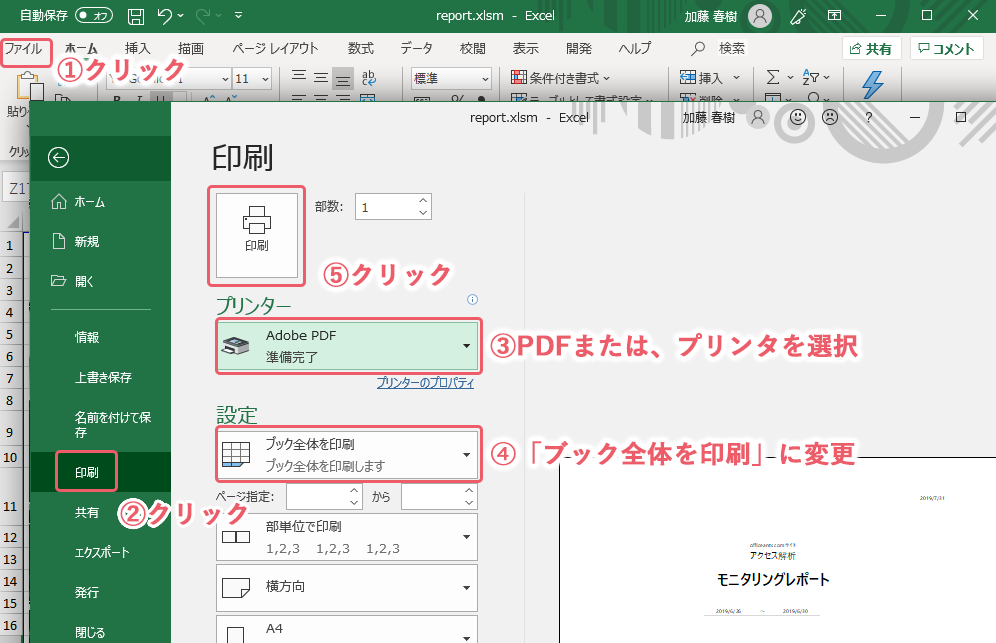Open the A4 paper size dropdown
The width and height of the screenshot is (996, 643).
pyautogui.click(x=347, y=629)
